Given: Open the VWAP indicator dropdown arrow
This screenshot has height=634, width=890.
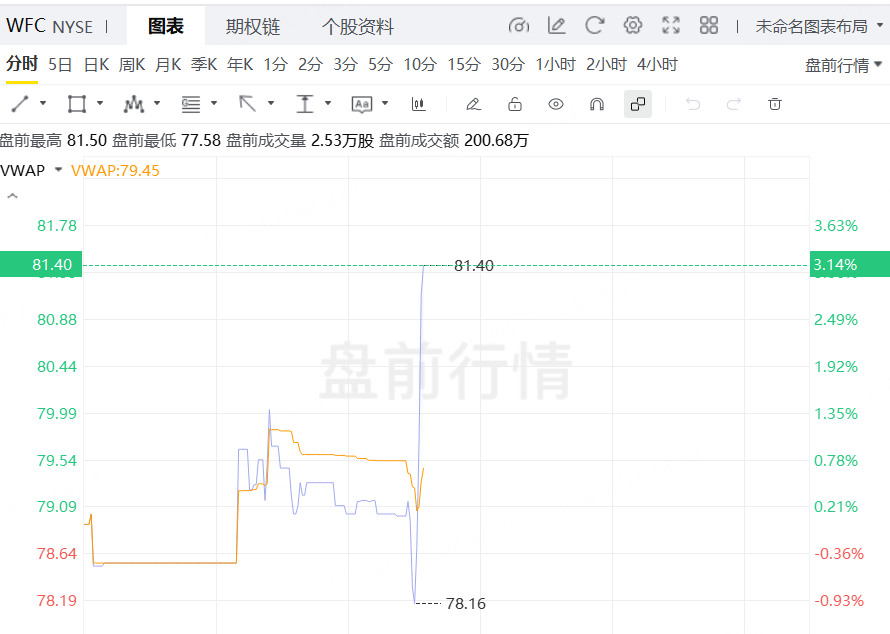Looking at the screenshot, I should tap(58, 170).
